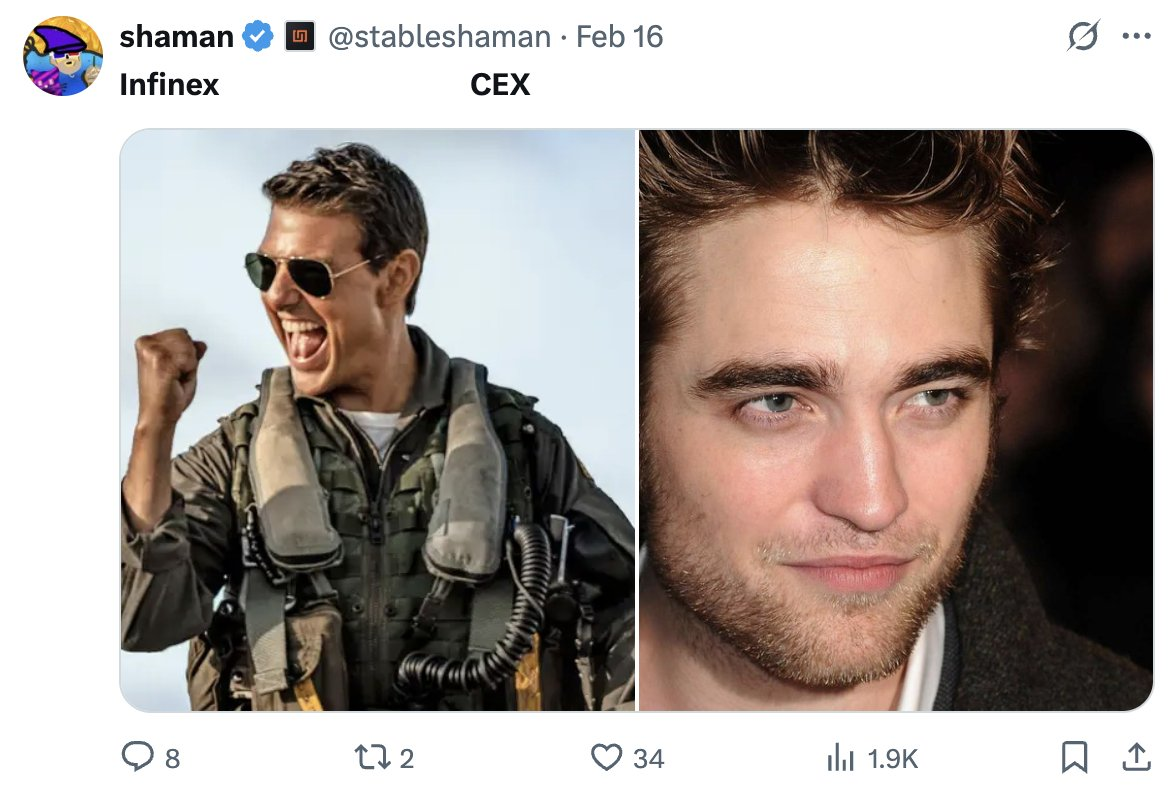Bookmark this post
This screenshot has height=788, width=1172.
click(1074, 758)
